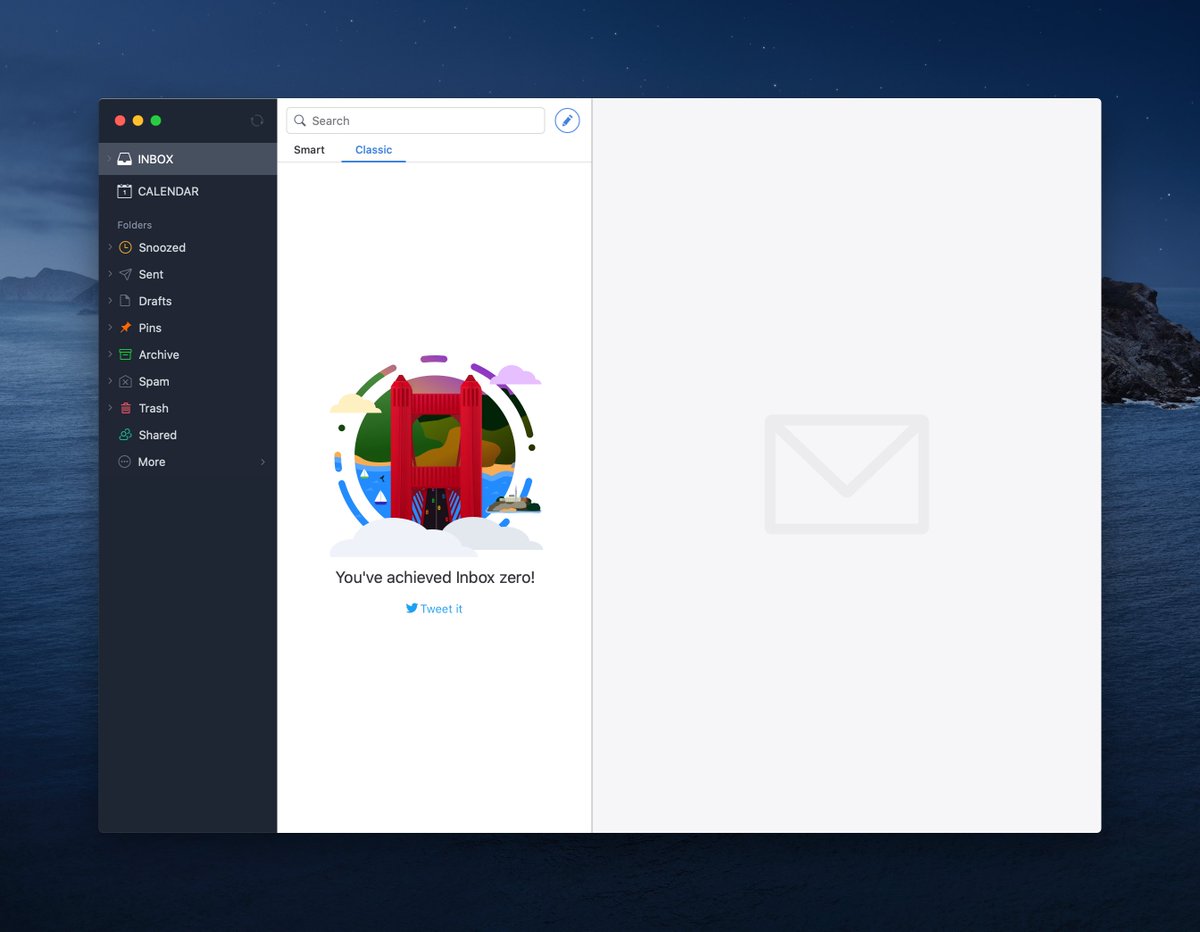Click the Sent paper plane icon
This screenshot has height=932, width=1200.
pyautogui.click(x=125, y=274)
